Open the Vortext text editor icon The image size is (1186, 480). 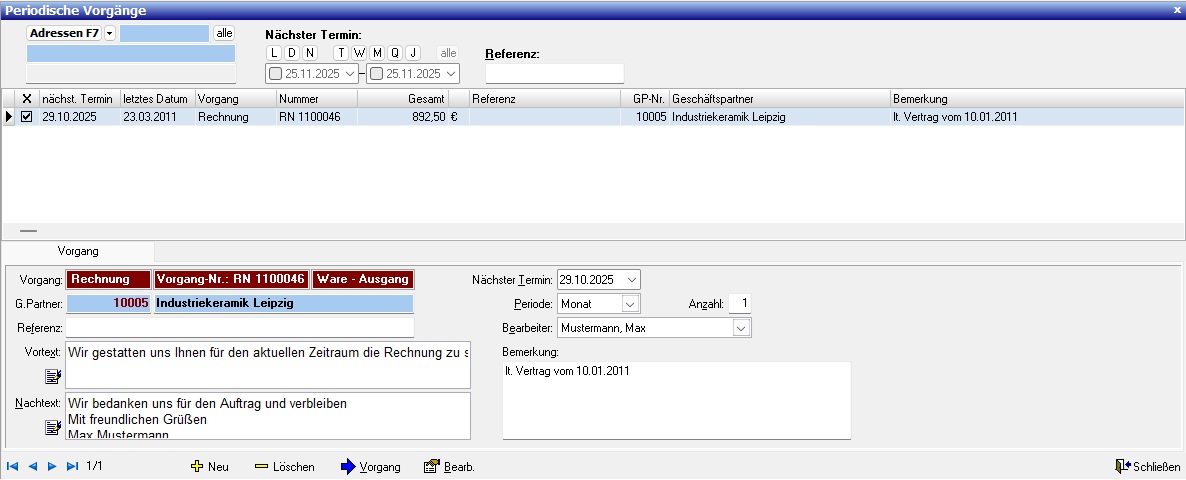point(53,376)
